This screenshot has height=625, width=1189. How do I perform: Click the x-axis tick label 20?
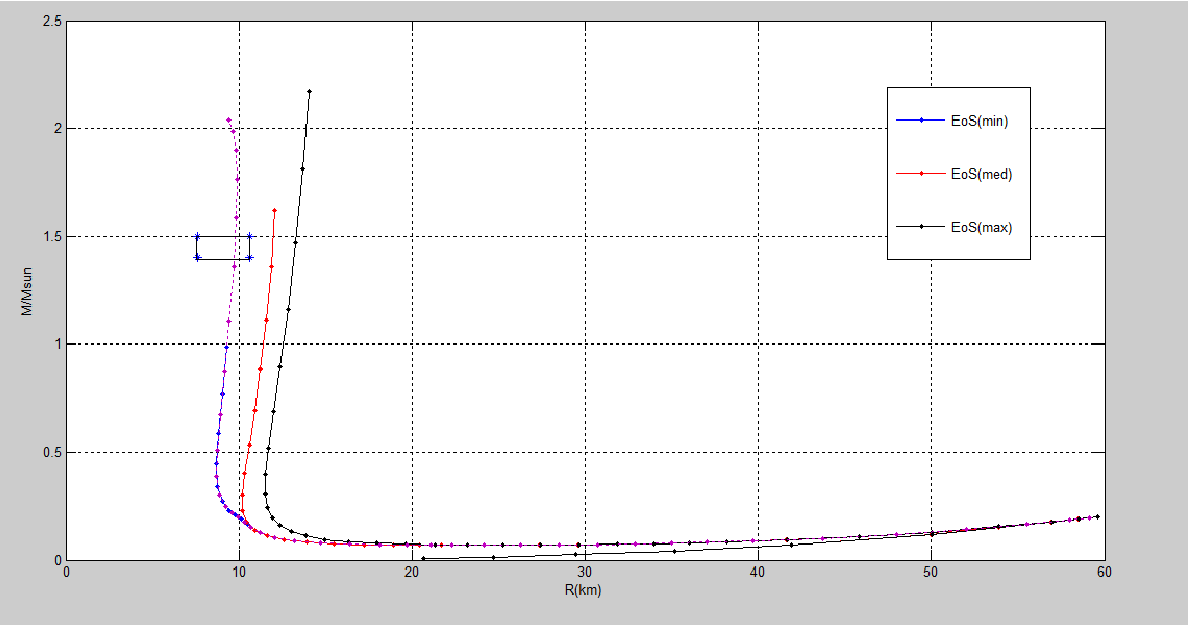tap(413, 573)
